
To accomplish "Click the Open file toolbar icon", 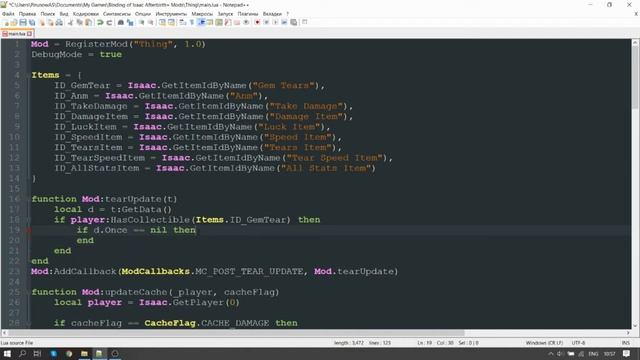I will click(x=14, y=22).
